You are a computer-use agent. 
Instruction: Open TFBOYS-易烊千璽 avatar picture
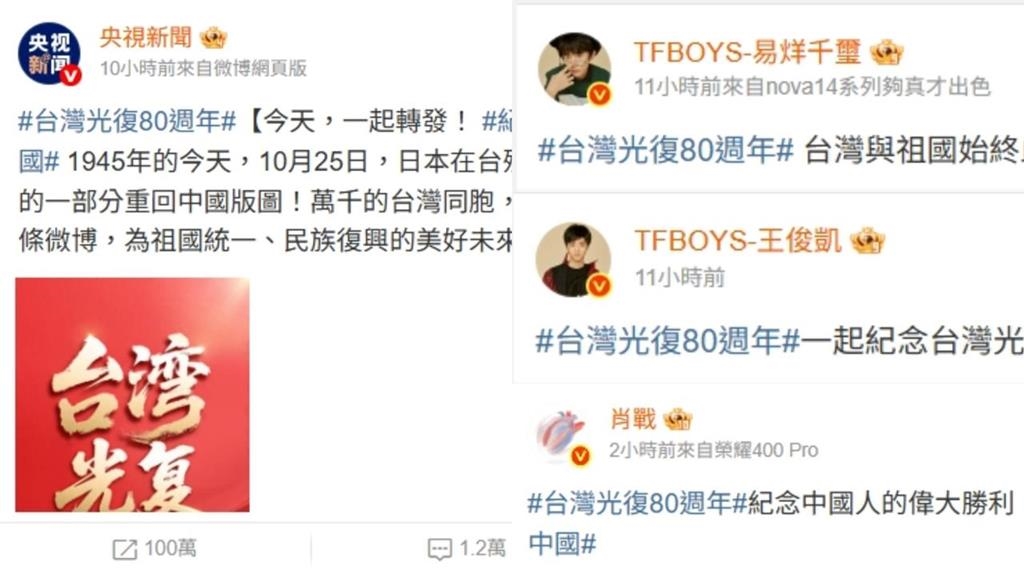pos(574,69)
